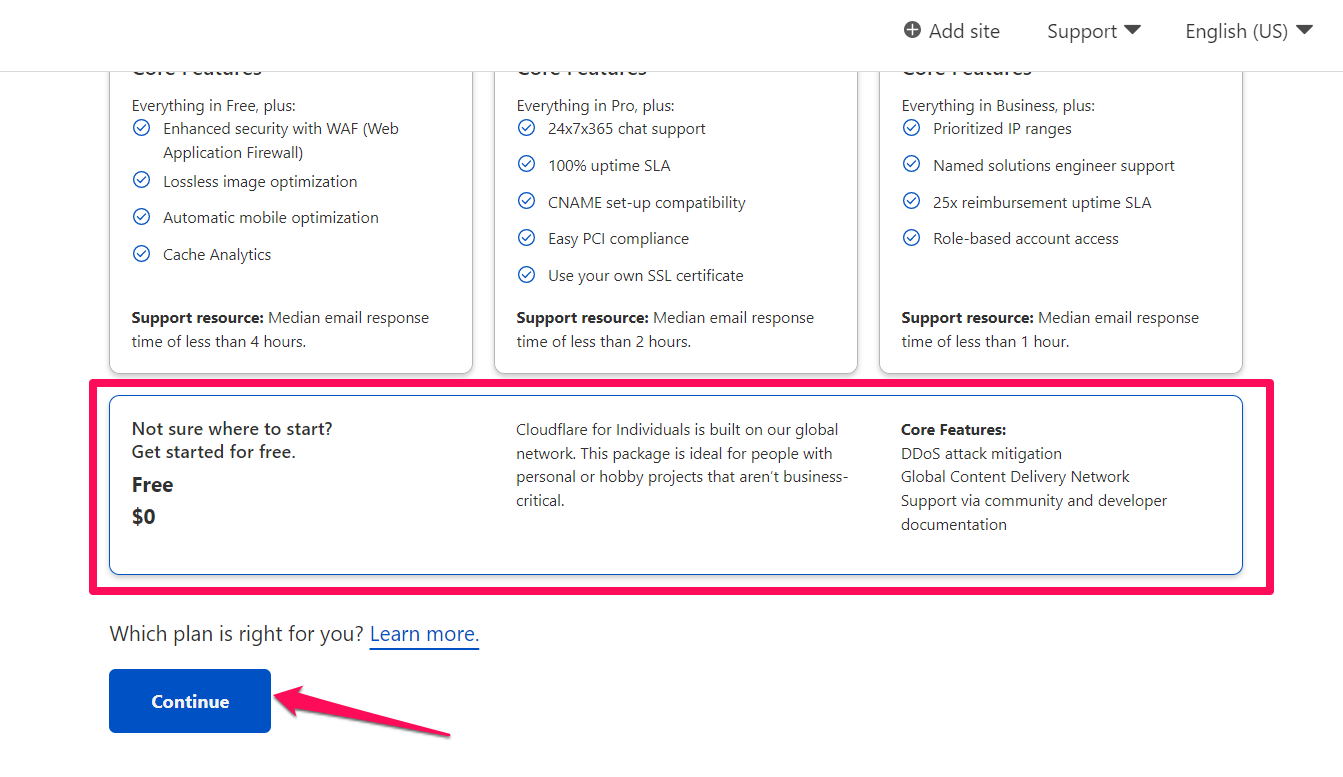Click the plus icon beside Add site
This screenshot has width=1343, height=777.
[912, 30]
